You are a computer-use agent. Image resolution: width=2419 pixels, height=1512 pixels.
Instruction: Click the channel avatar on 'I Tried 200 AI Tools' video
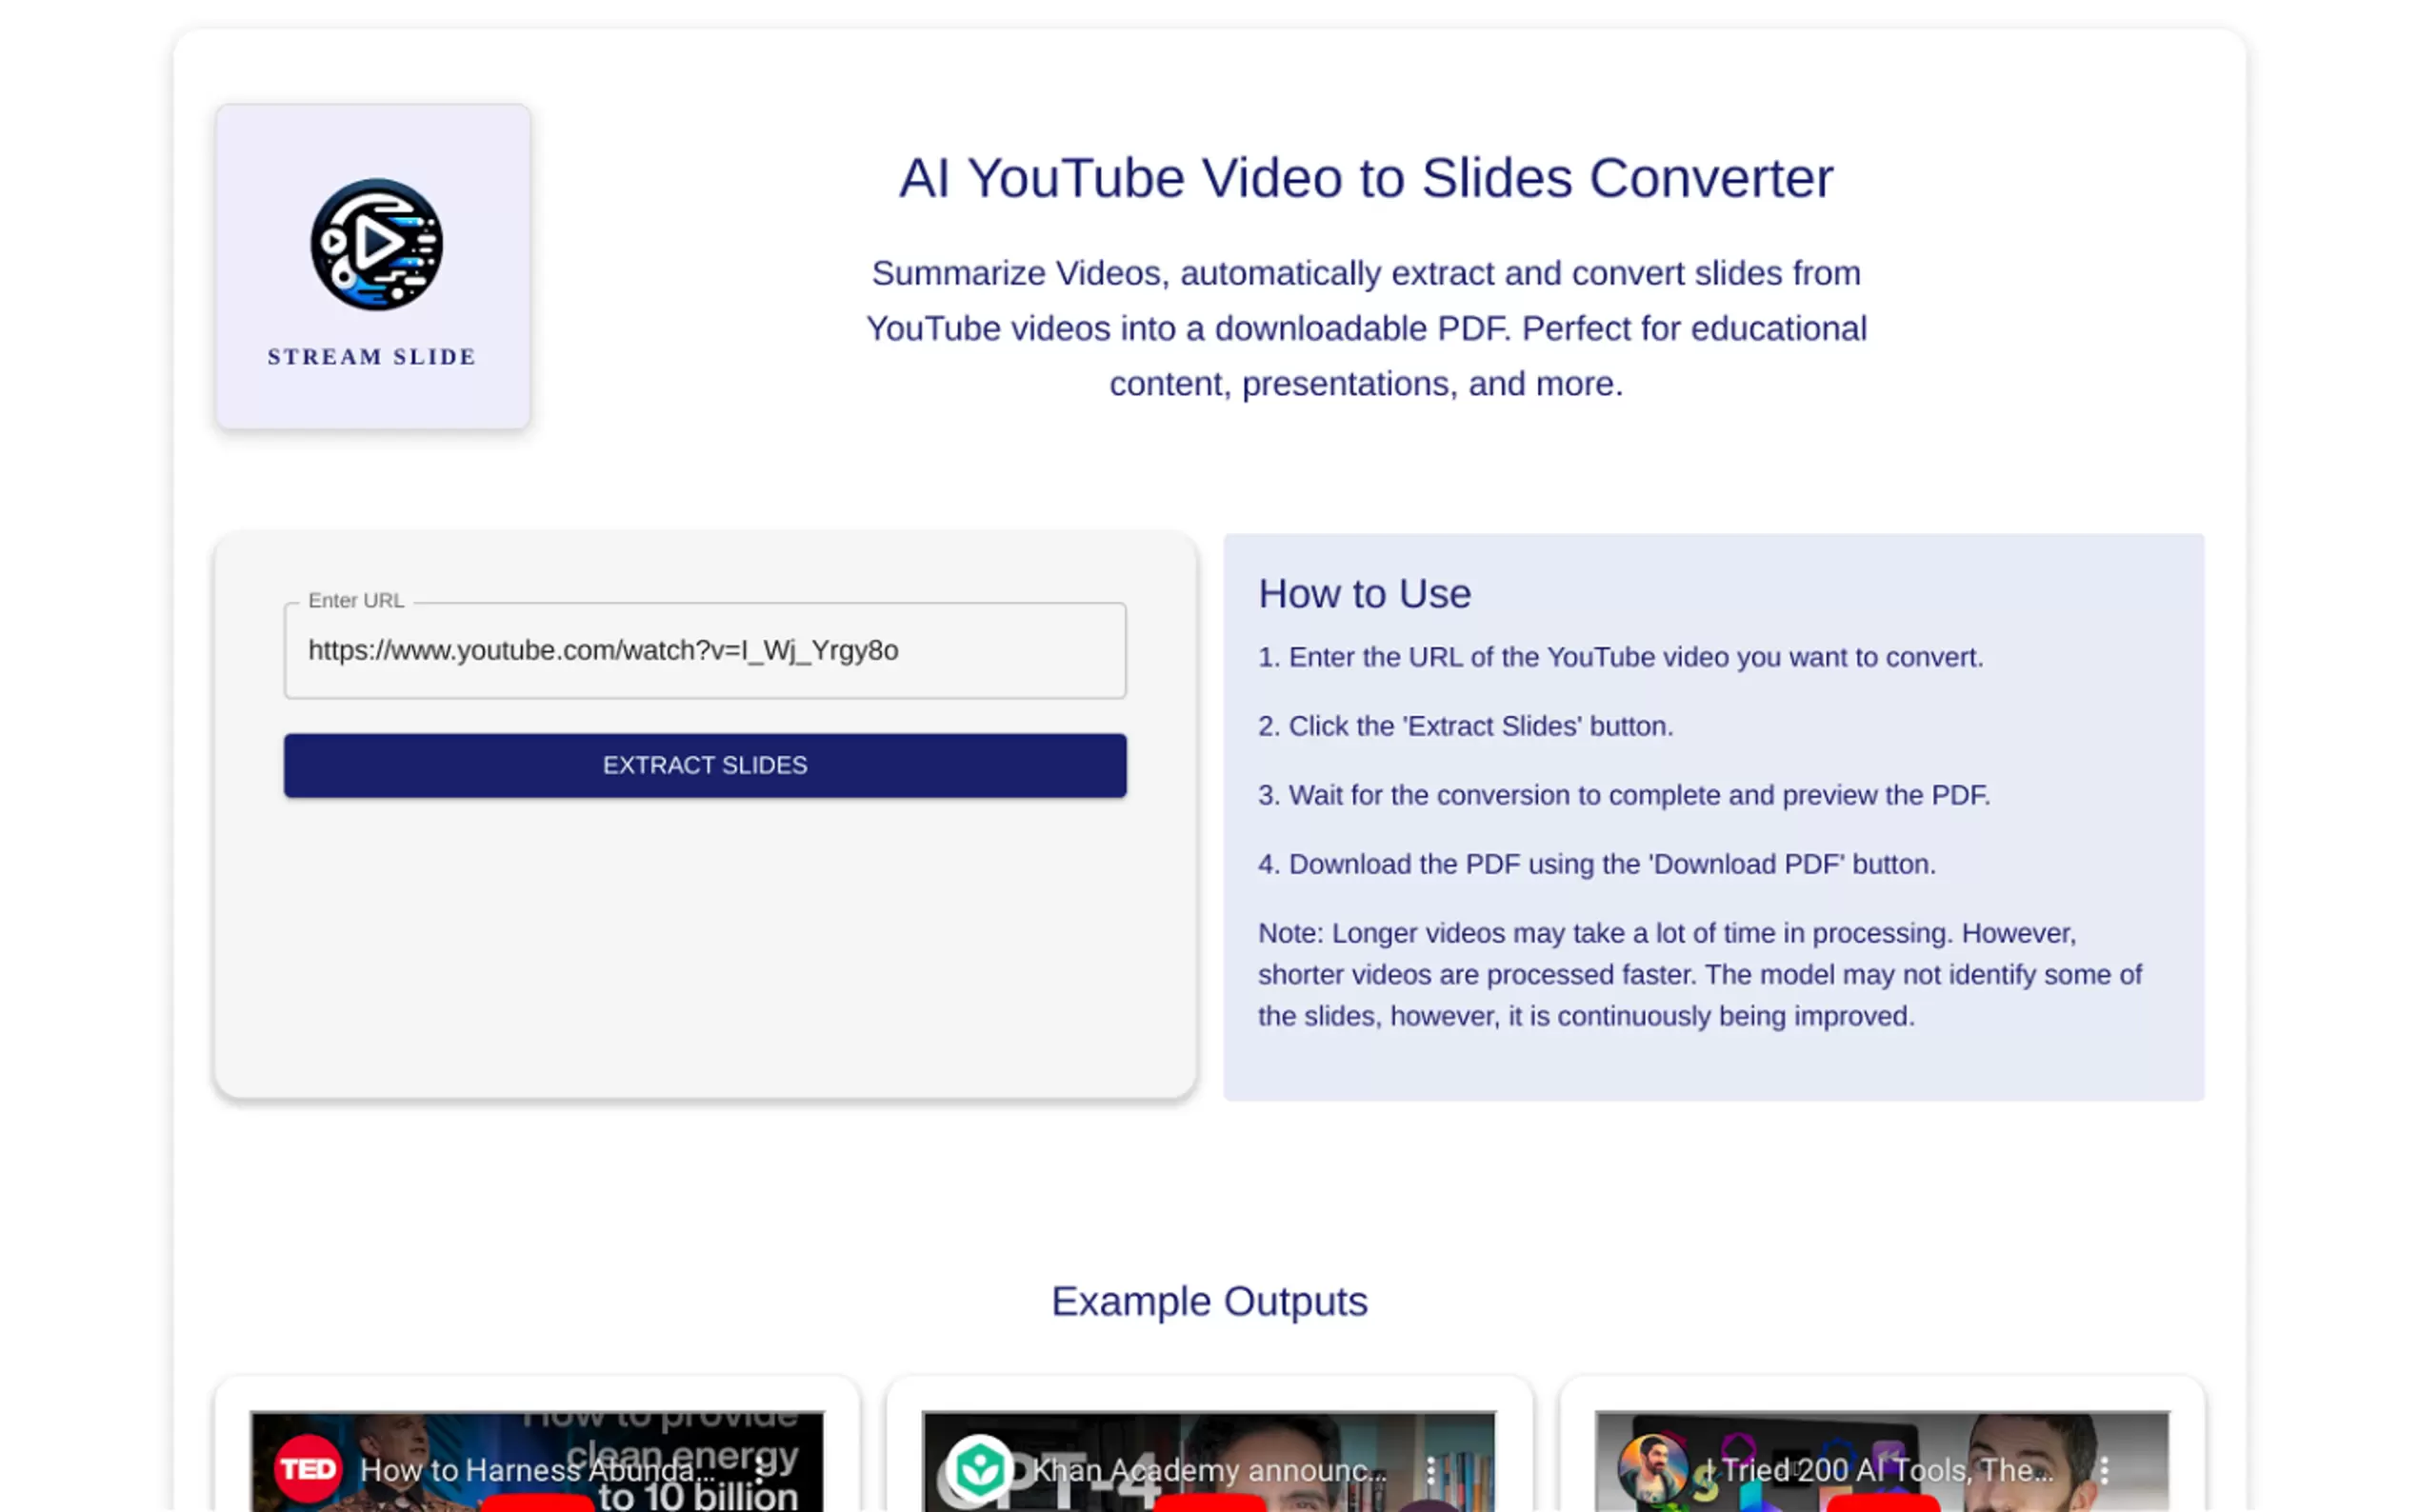1653,1469
